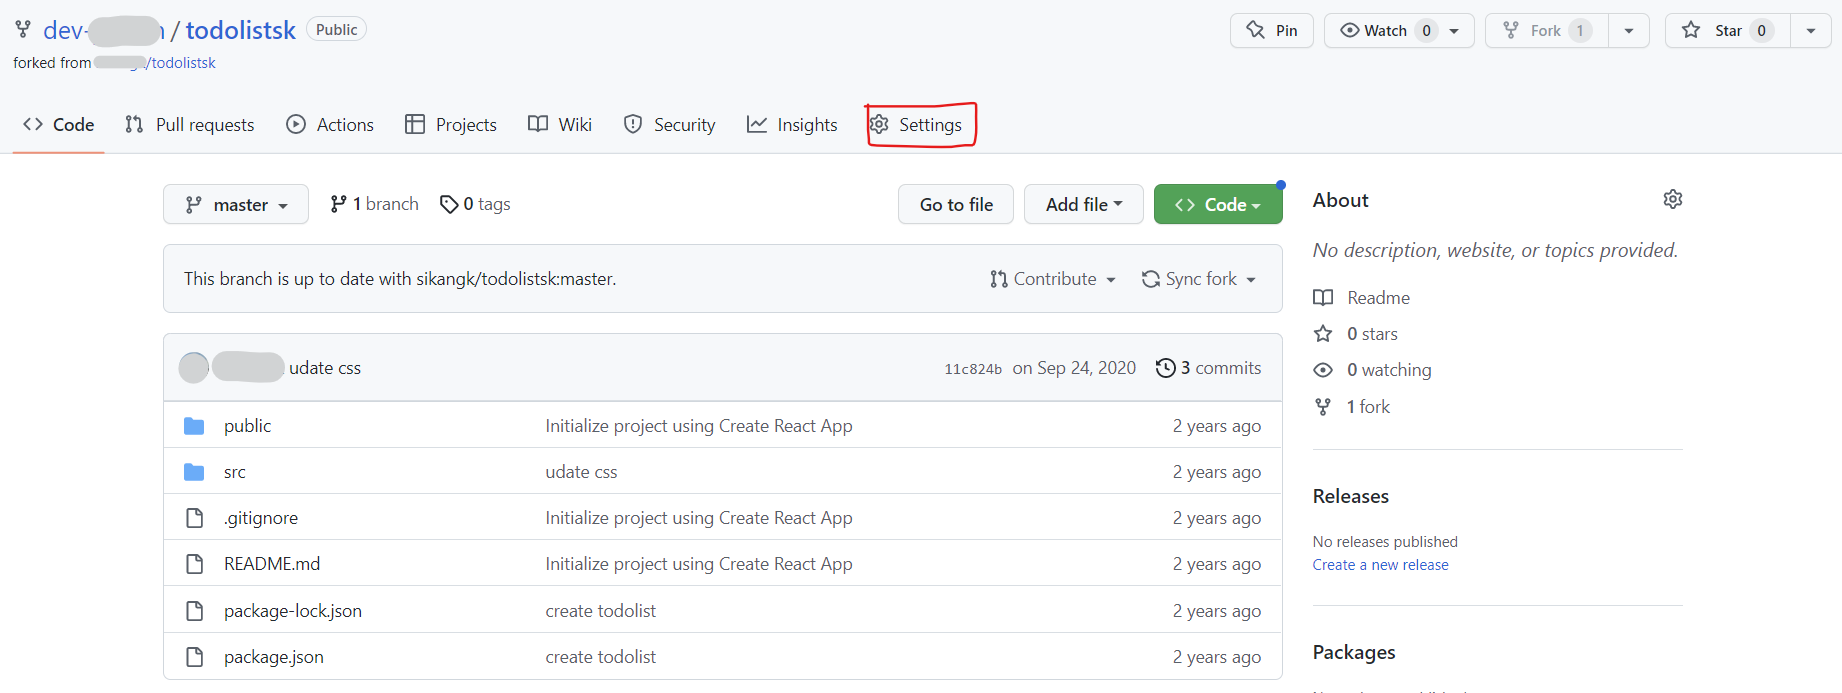Click the tag icon beside 0 tags
This screenshot has height=693, width=1842.
point(449,204)
